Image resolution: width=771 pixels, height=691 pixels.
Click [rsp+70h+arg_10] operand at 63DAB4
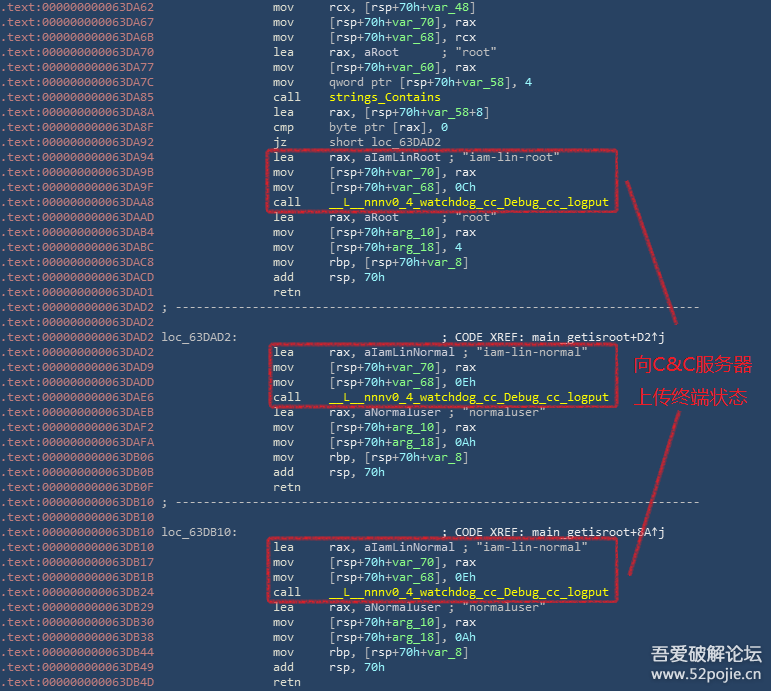point(385,232)
